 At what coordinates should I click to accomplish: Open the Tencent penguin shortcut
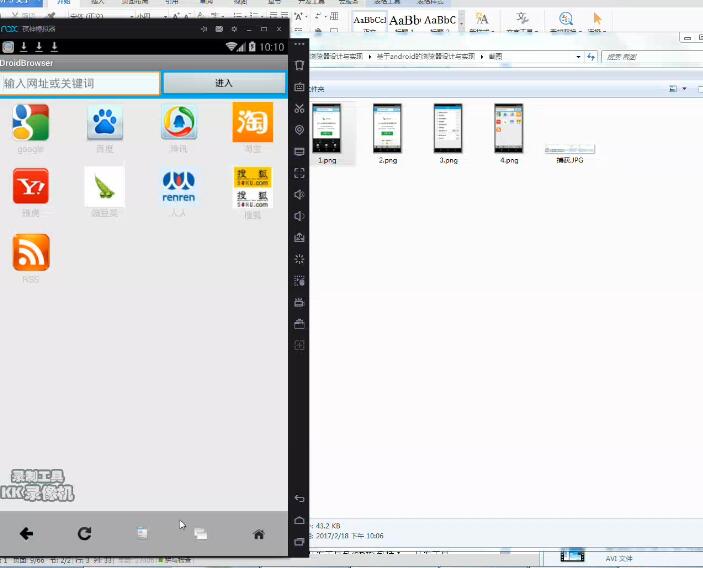pos(179,122)
